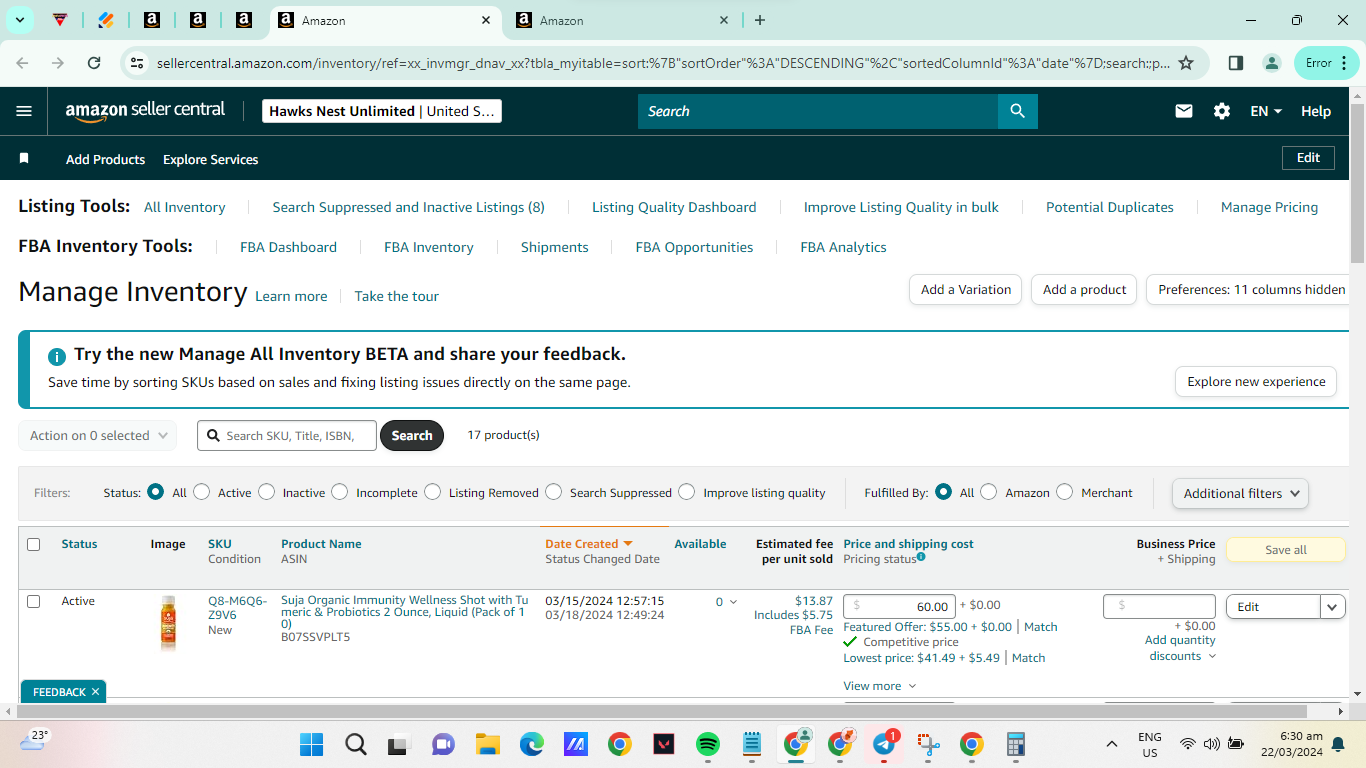Click the bookmark icon beside Add Products

[25, 159]
